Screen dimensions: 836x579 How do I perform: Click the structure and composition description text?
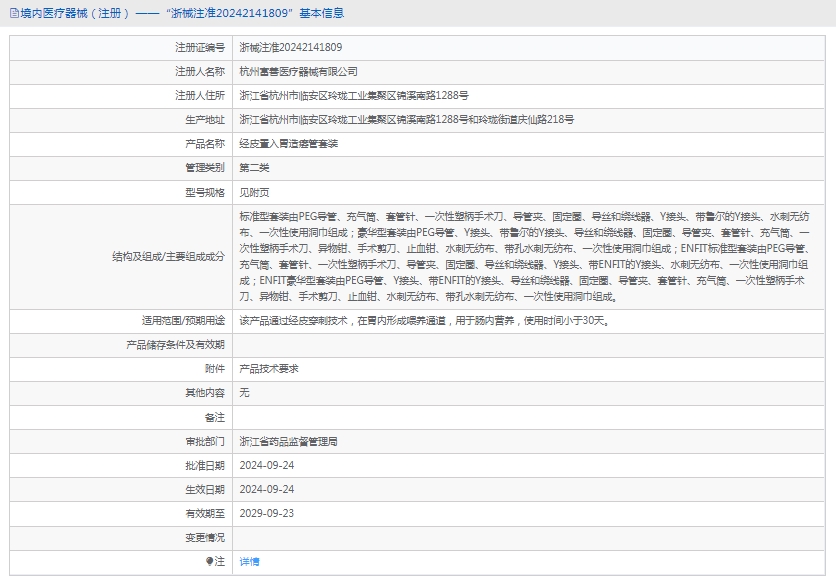pos(524,256)
